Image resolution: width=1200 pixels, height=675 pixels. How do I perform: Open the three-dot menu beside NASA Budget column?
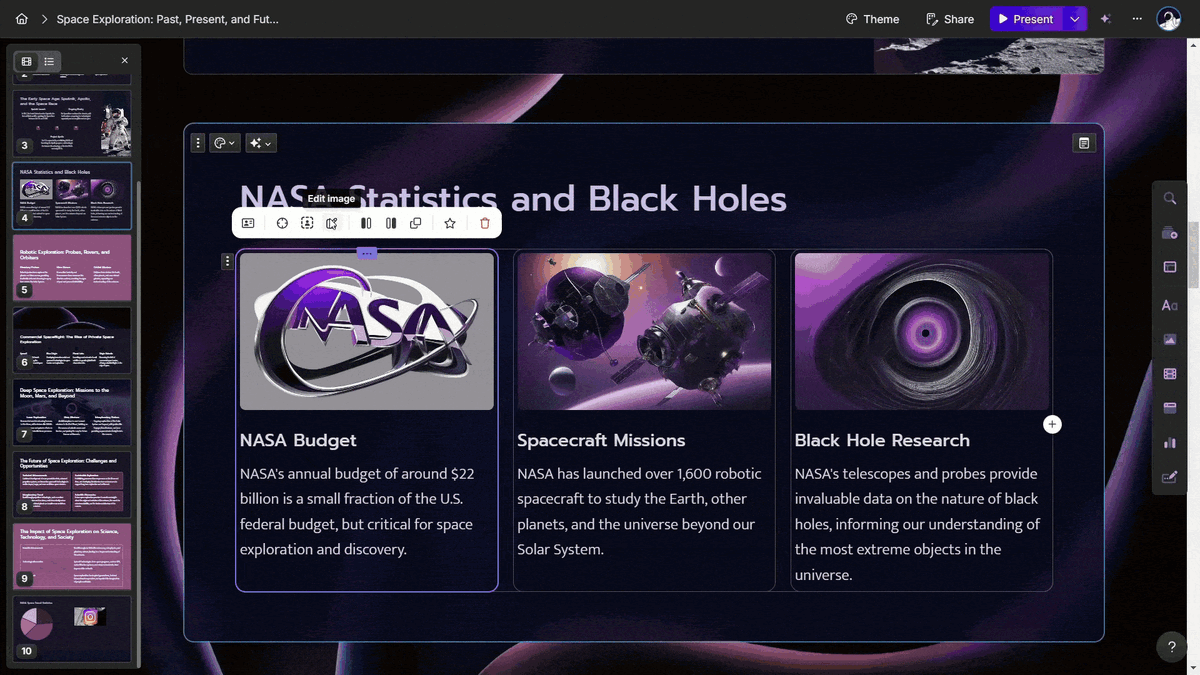click(227, 261)
